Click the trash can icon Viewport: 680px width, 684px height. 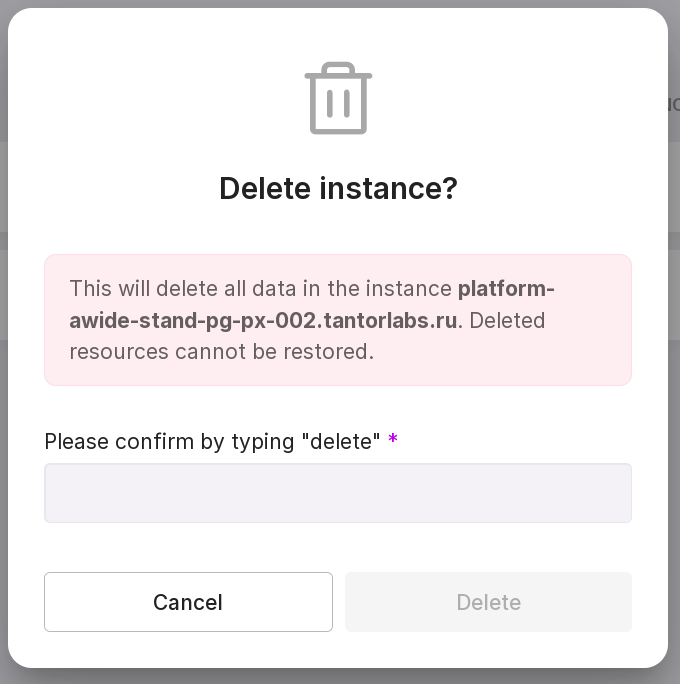pos(338,98)
